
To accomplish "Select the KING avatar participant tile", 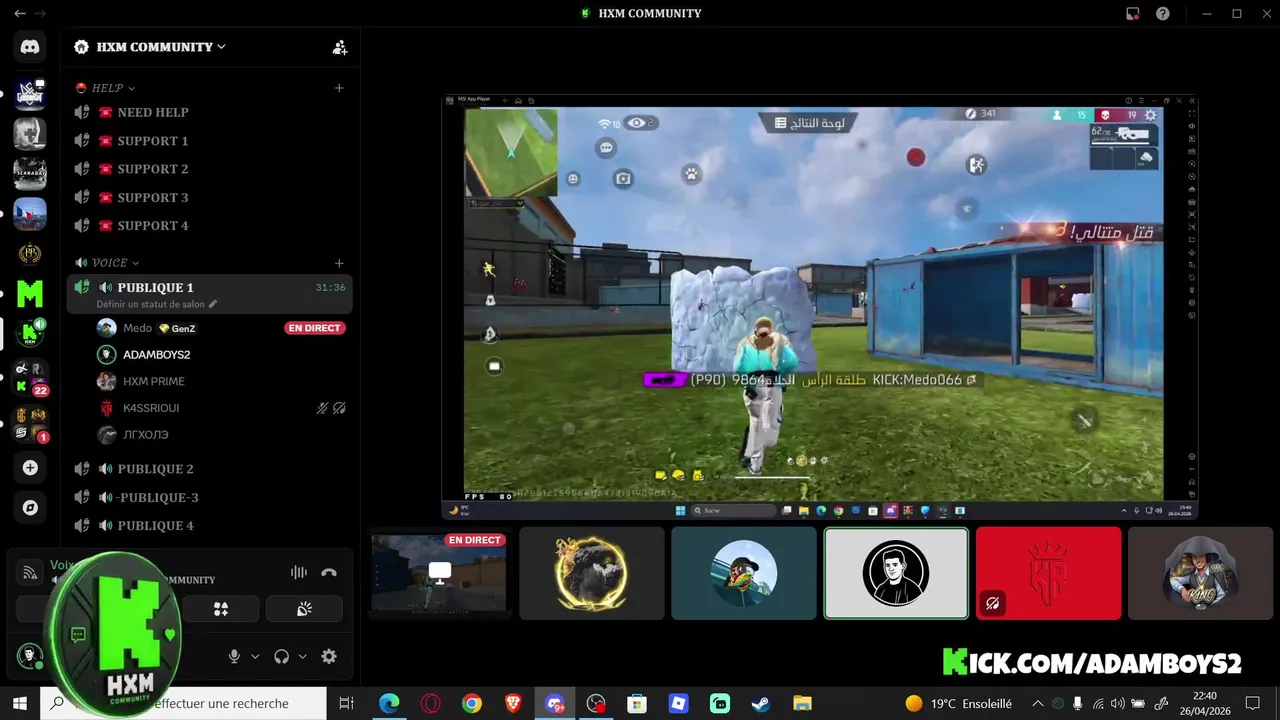I will pyautogui.click(x=1201, y=573).
